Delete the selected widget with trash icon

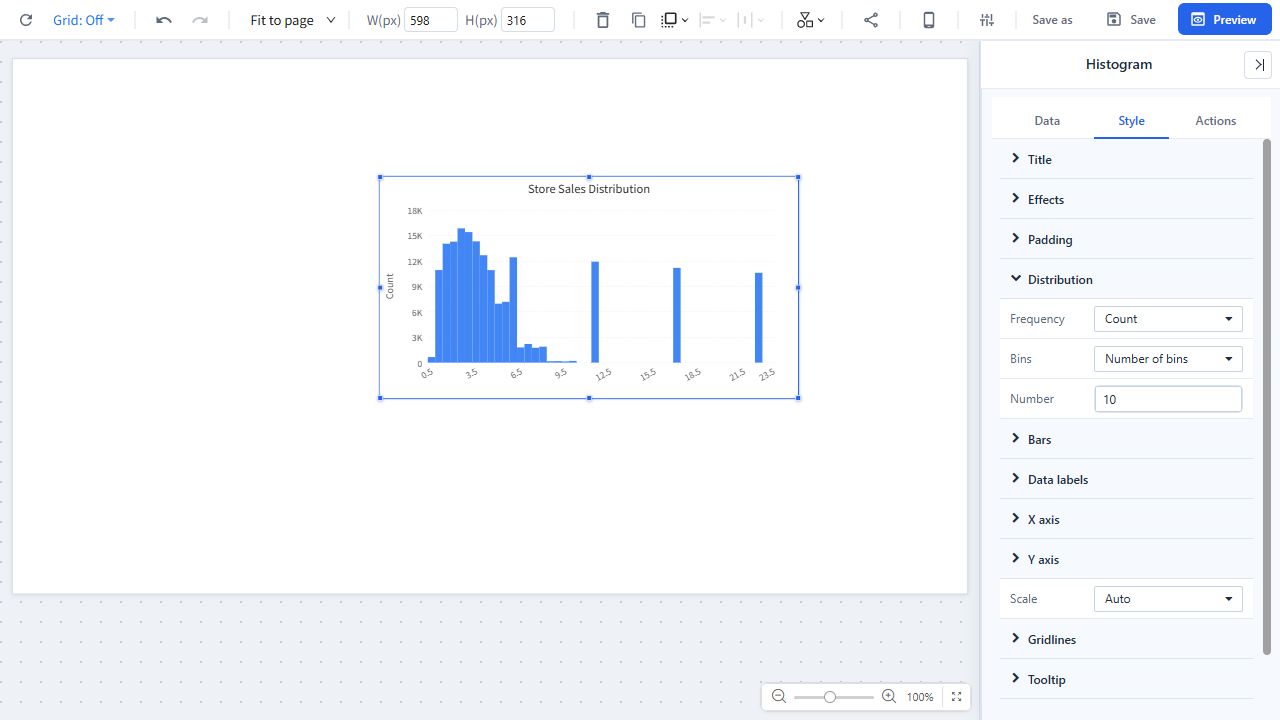(x=602, y=20)
